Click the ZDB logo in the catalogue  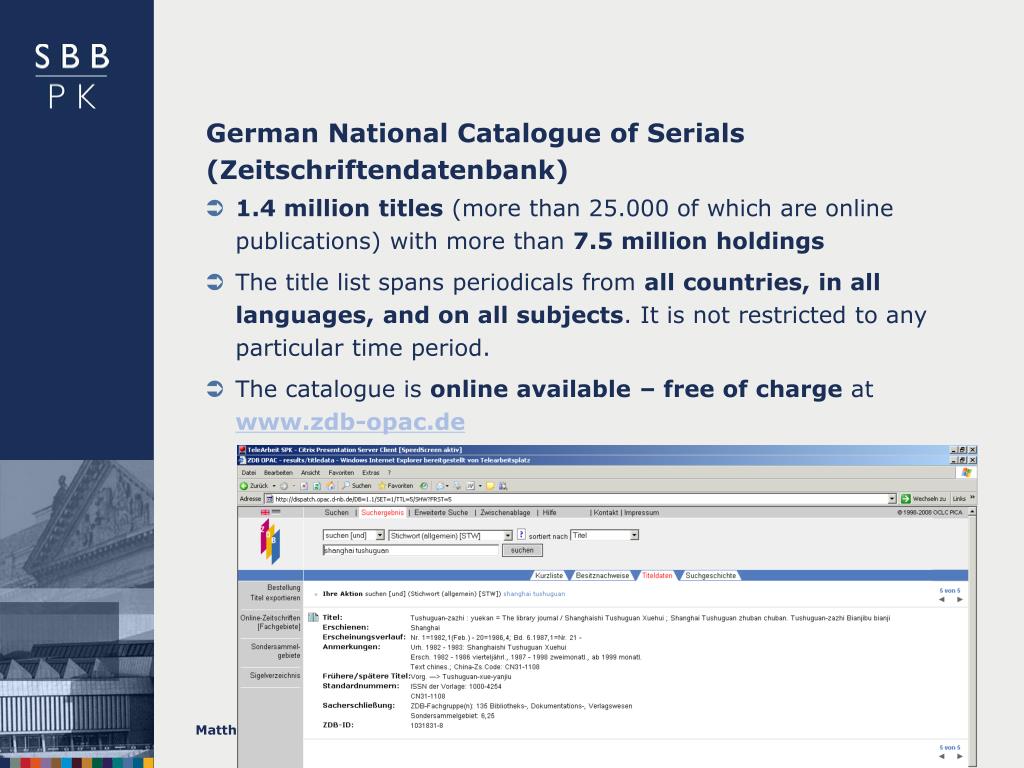pyautogui.click(x=270, y=541)
